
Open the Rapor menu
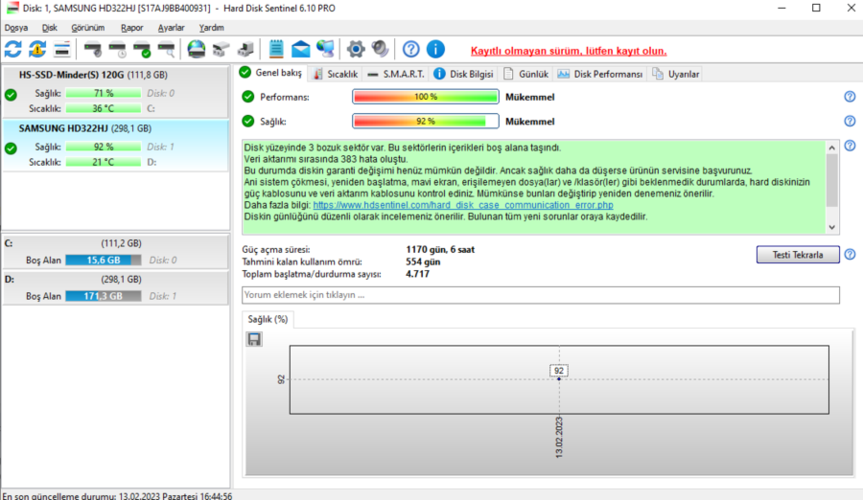pyautogui.click(x=132, y=28)
